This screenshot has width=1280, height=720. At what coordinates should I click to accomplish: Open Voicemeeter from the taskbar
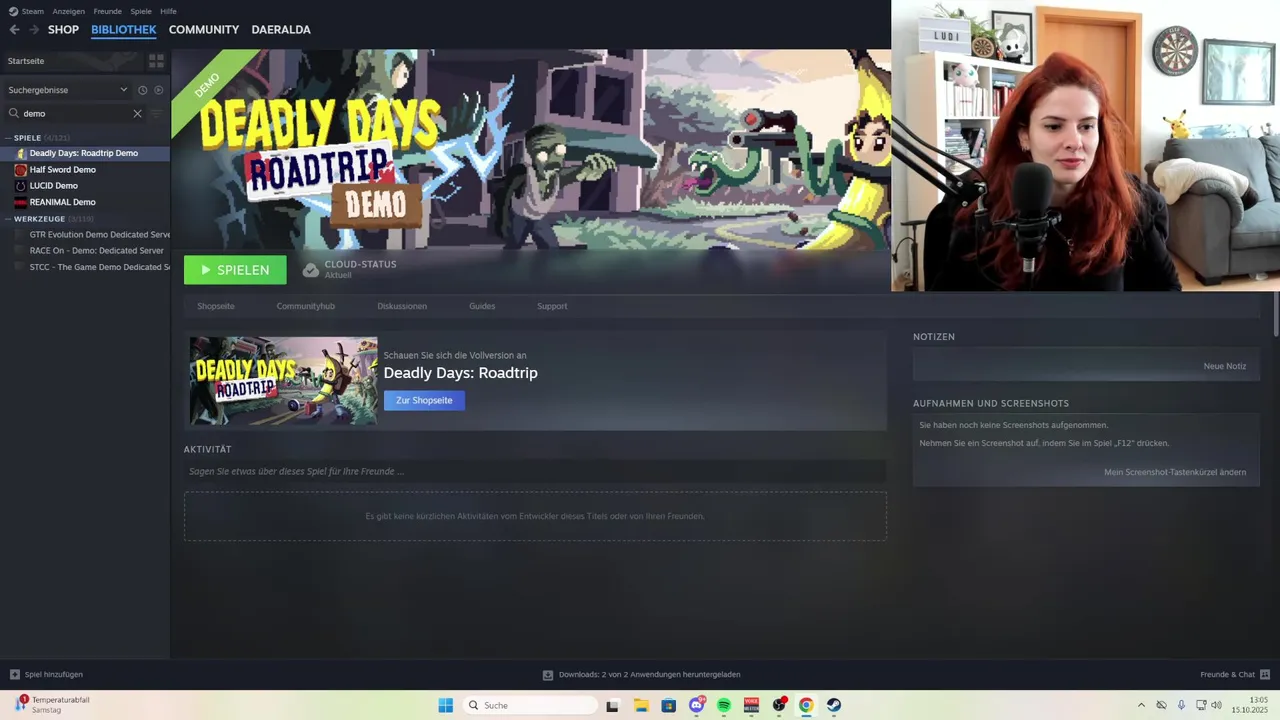(x=751, y=705)
